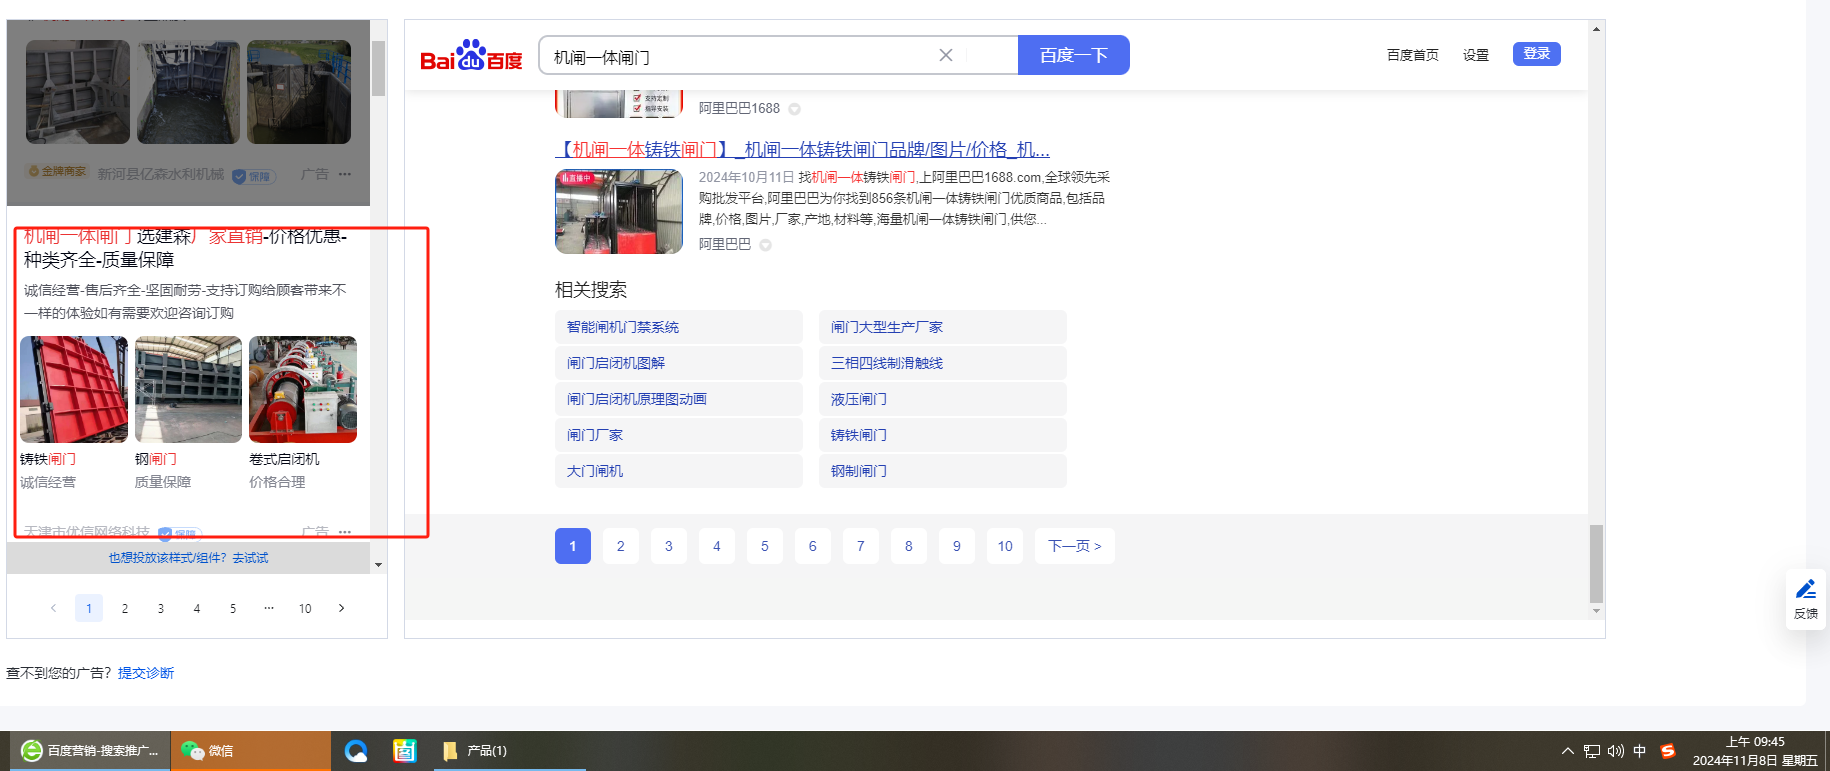
Task: Click 下一页 to view next results
Action: [1075, 546]
